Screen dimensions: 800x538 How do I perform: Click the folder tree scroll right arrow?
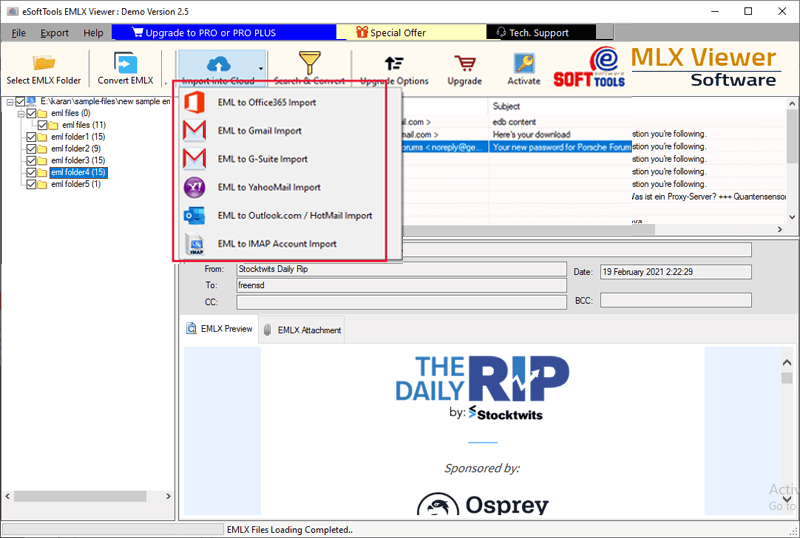pyautogui.click(x=168, y=496)
